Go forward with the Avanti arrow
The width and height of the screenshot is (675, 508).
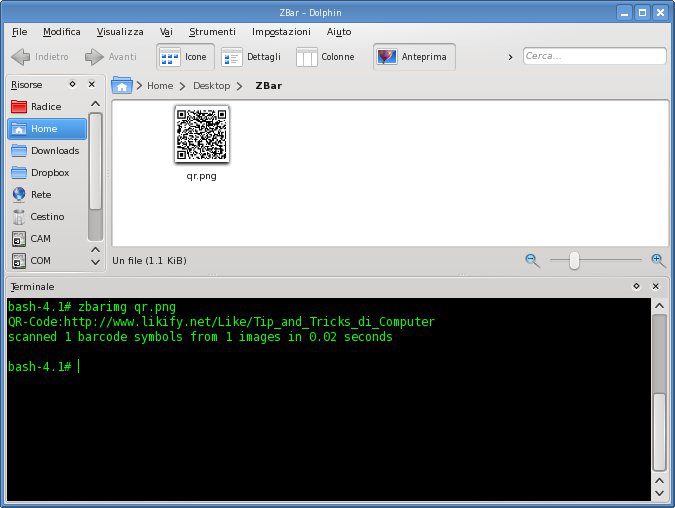(x=111, y=57)
